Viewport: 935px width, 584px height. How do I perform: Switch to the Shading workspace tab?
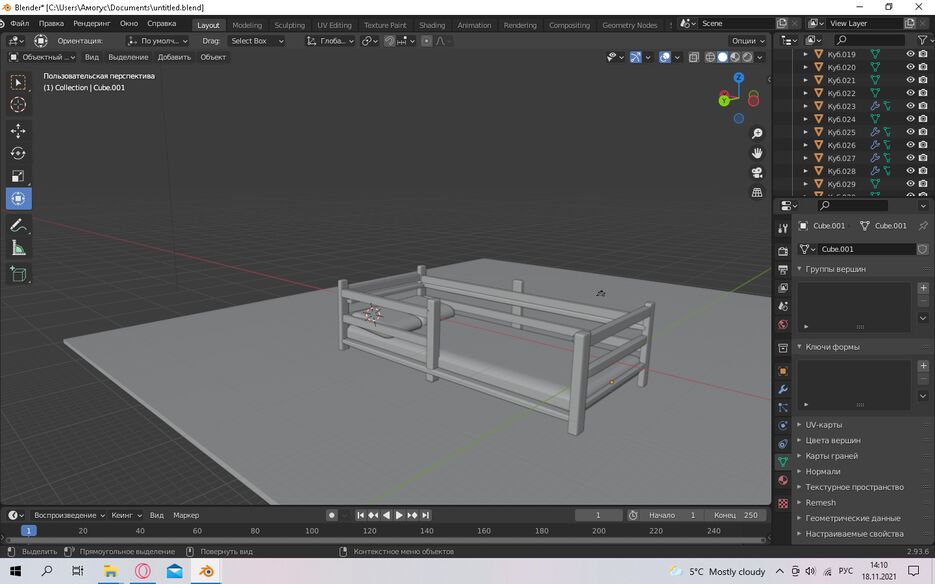tap(432, 25)
